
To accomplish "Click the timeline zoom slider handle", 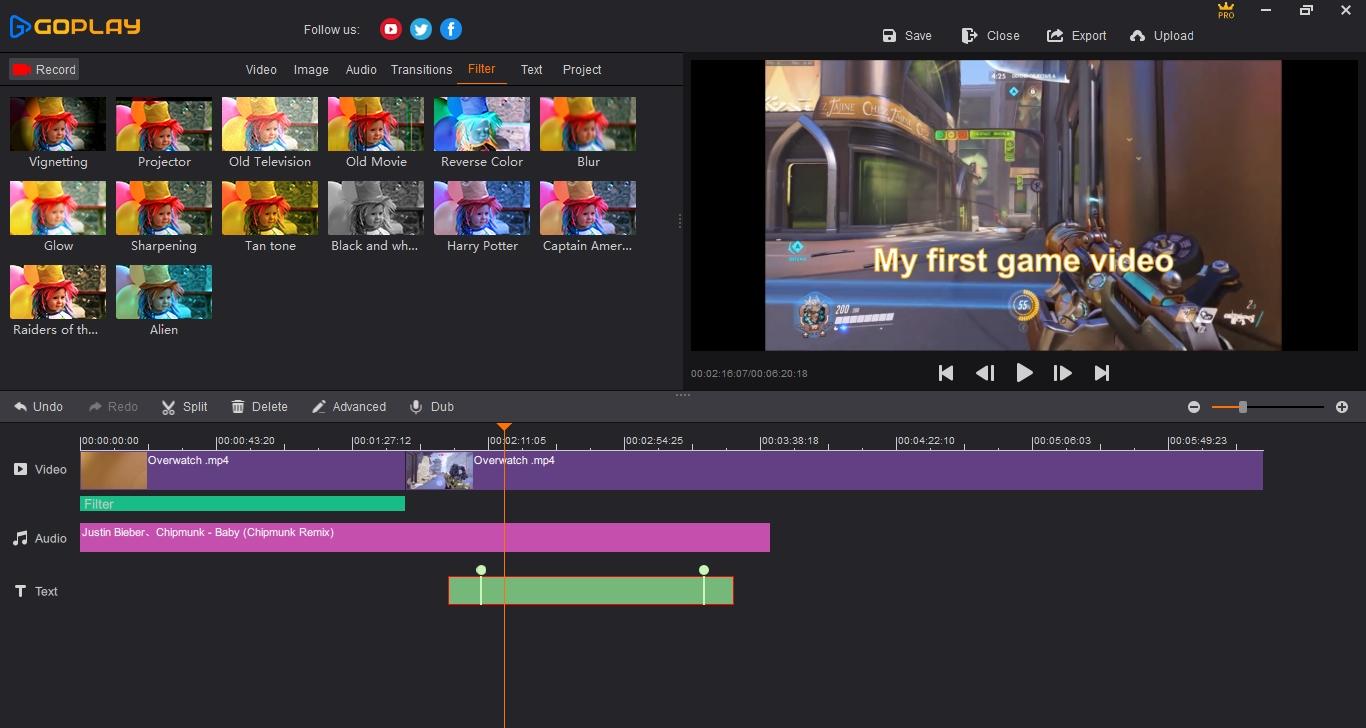I will coord(1243,407).
